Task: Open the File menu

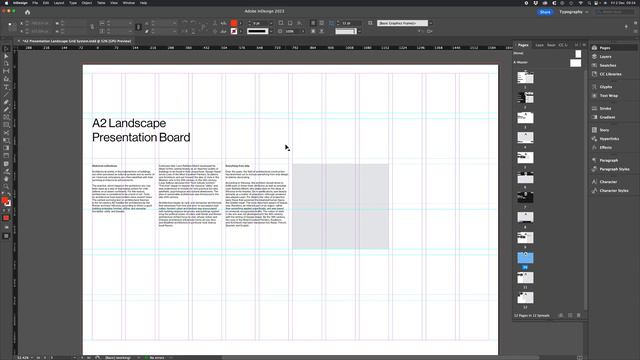Action: tap(35, 3)
